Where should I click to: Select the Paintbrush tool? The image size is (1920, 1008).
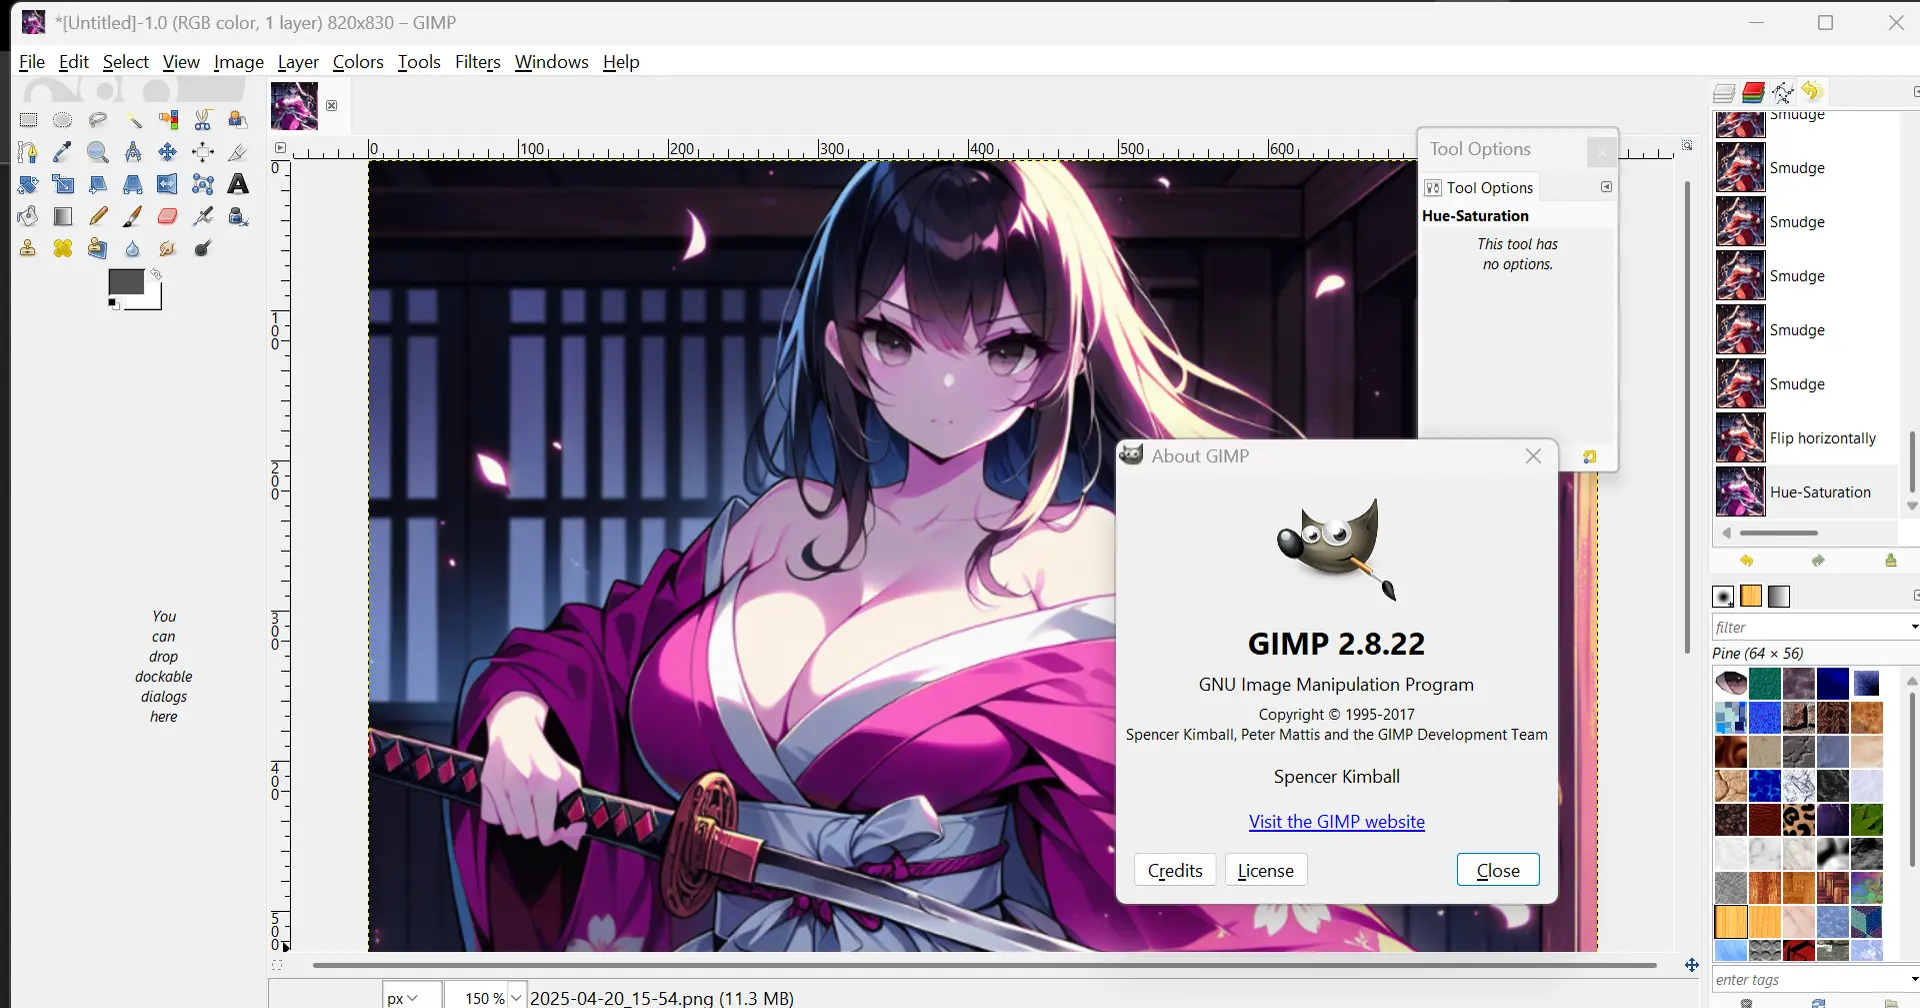pos(132,216)
